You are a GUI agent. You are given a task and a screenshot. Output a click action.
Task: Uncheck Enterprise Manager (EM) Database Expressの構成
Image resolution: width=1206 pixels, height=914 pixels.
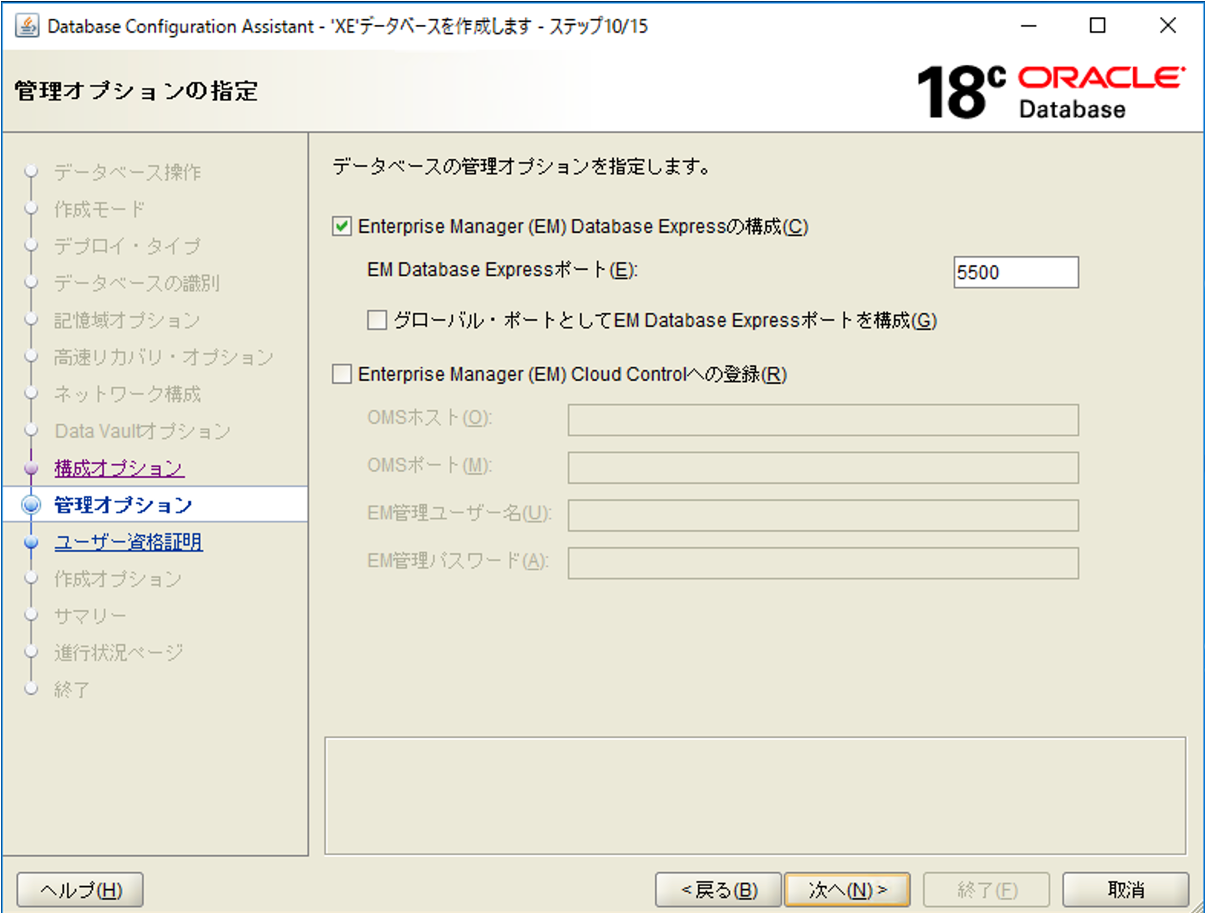click(x=341, y=226)
